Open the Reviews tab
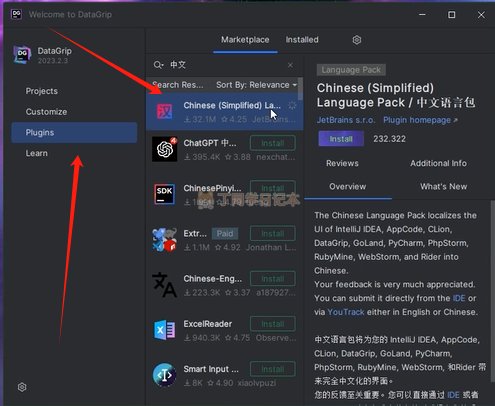Viewport: 495px width, 406px height. click(342, 163)
